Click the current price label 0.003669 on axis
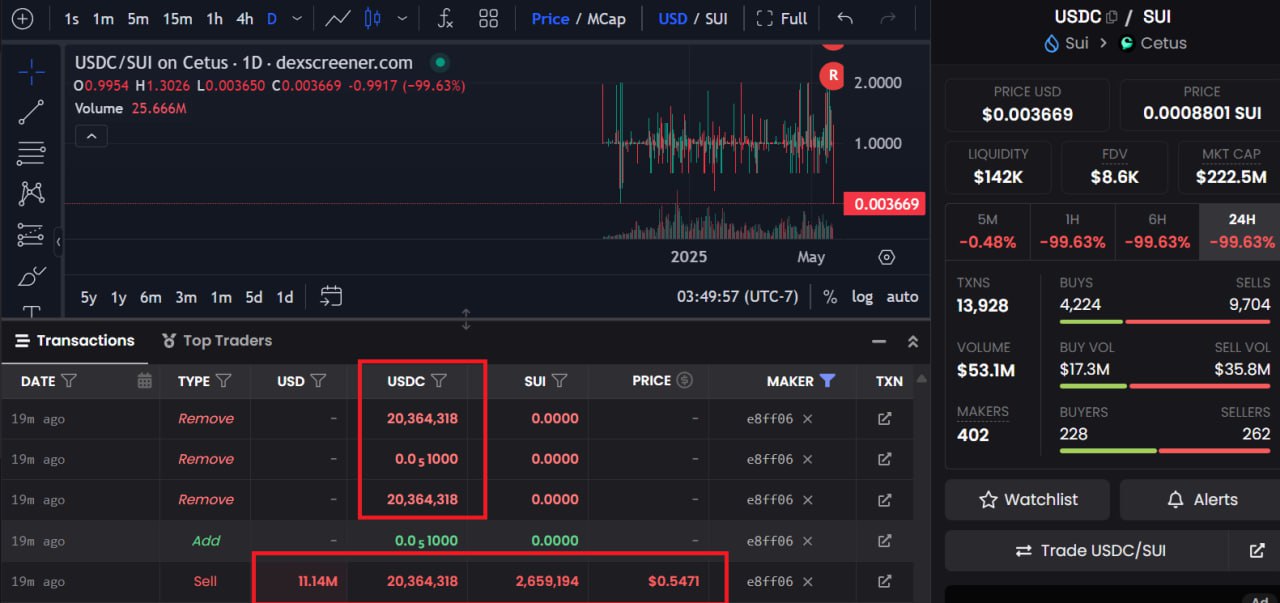This screenshot has height=603, width=1280. tap(884, 205)
